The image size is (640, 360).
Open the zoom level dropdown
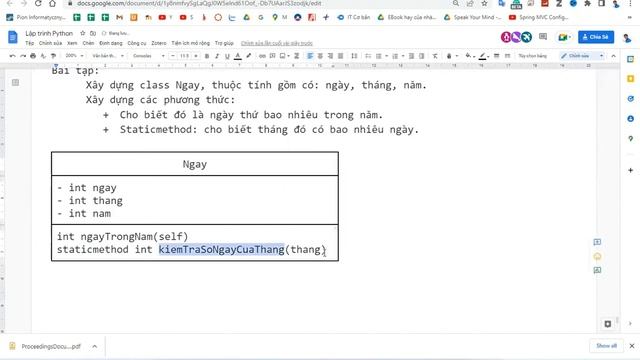74,56
